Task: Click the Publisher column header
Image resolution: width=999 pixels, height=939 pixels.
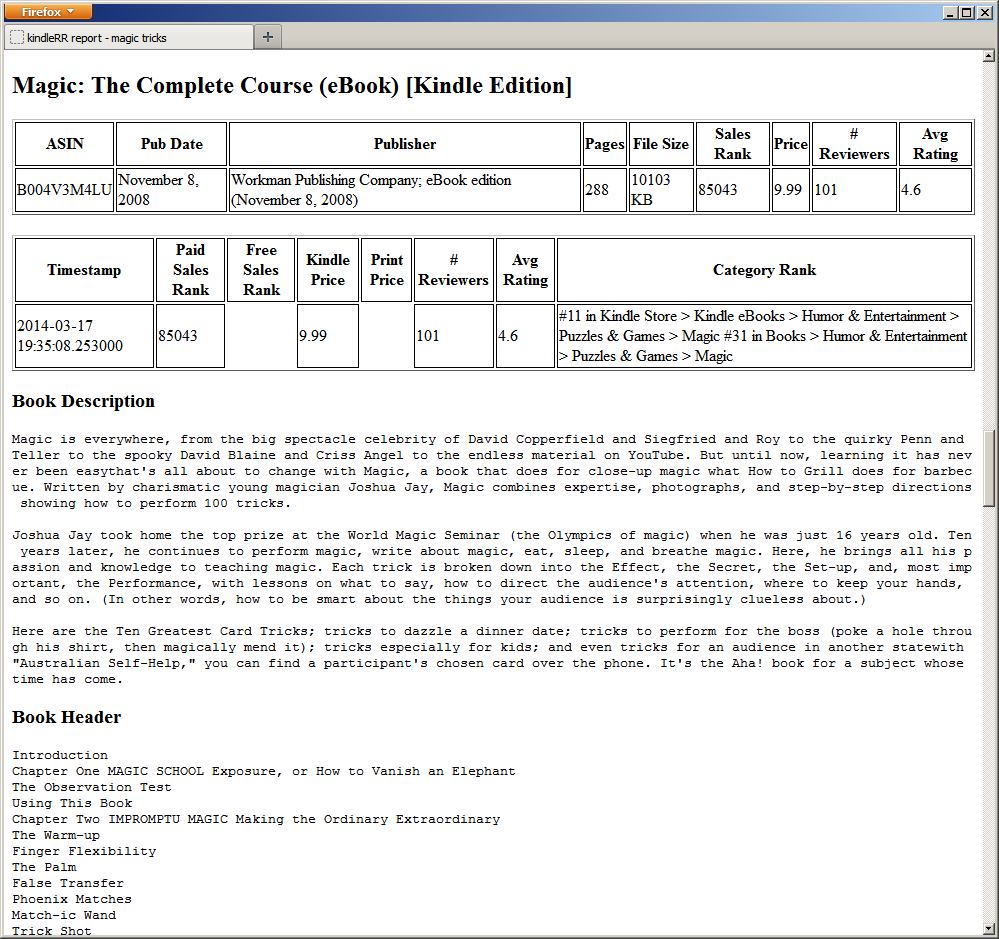Action: click(405, 144)
